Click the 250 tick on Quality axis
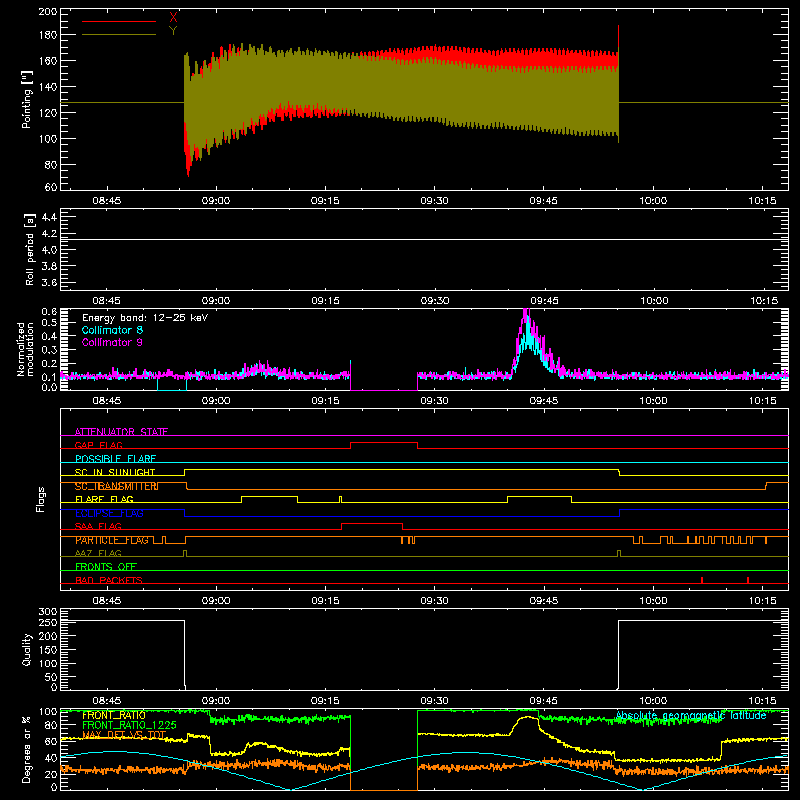This screenshot has width=800, height=800. 48,623
